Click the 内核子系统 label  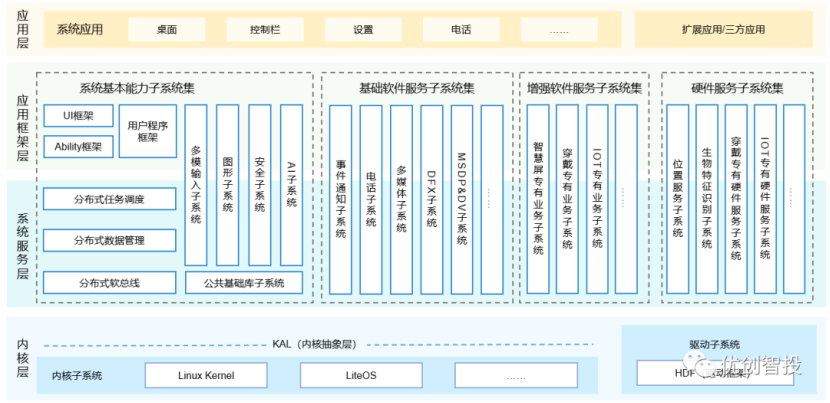(77, 376)
